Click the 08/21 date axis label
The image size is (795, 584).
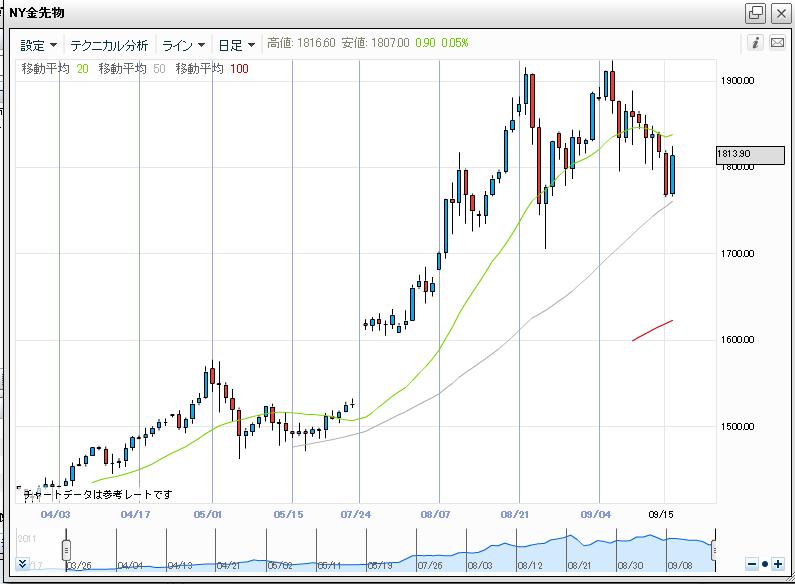pyautogui.click(x=515, y=515)
